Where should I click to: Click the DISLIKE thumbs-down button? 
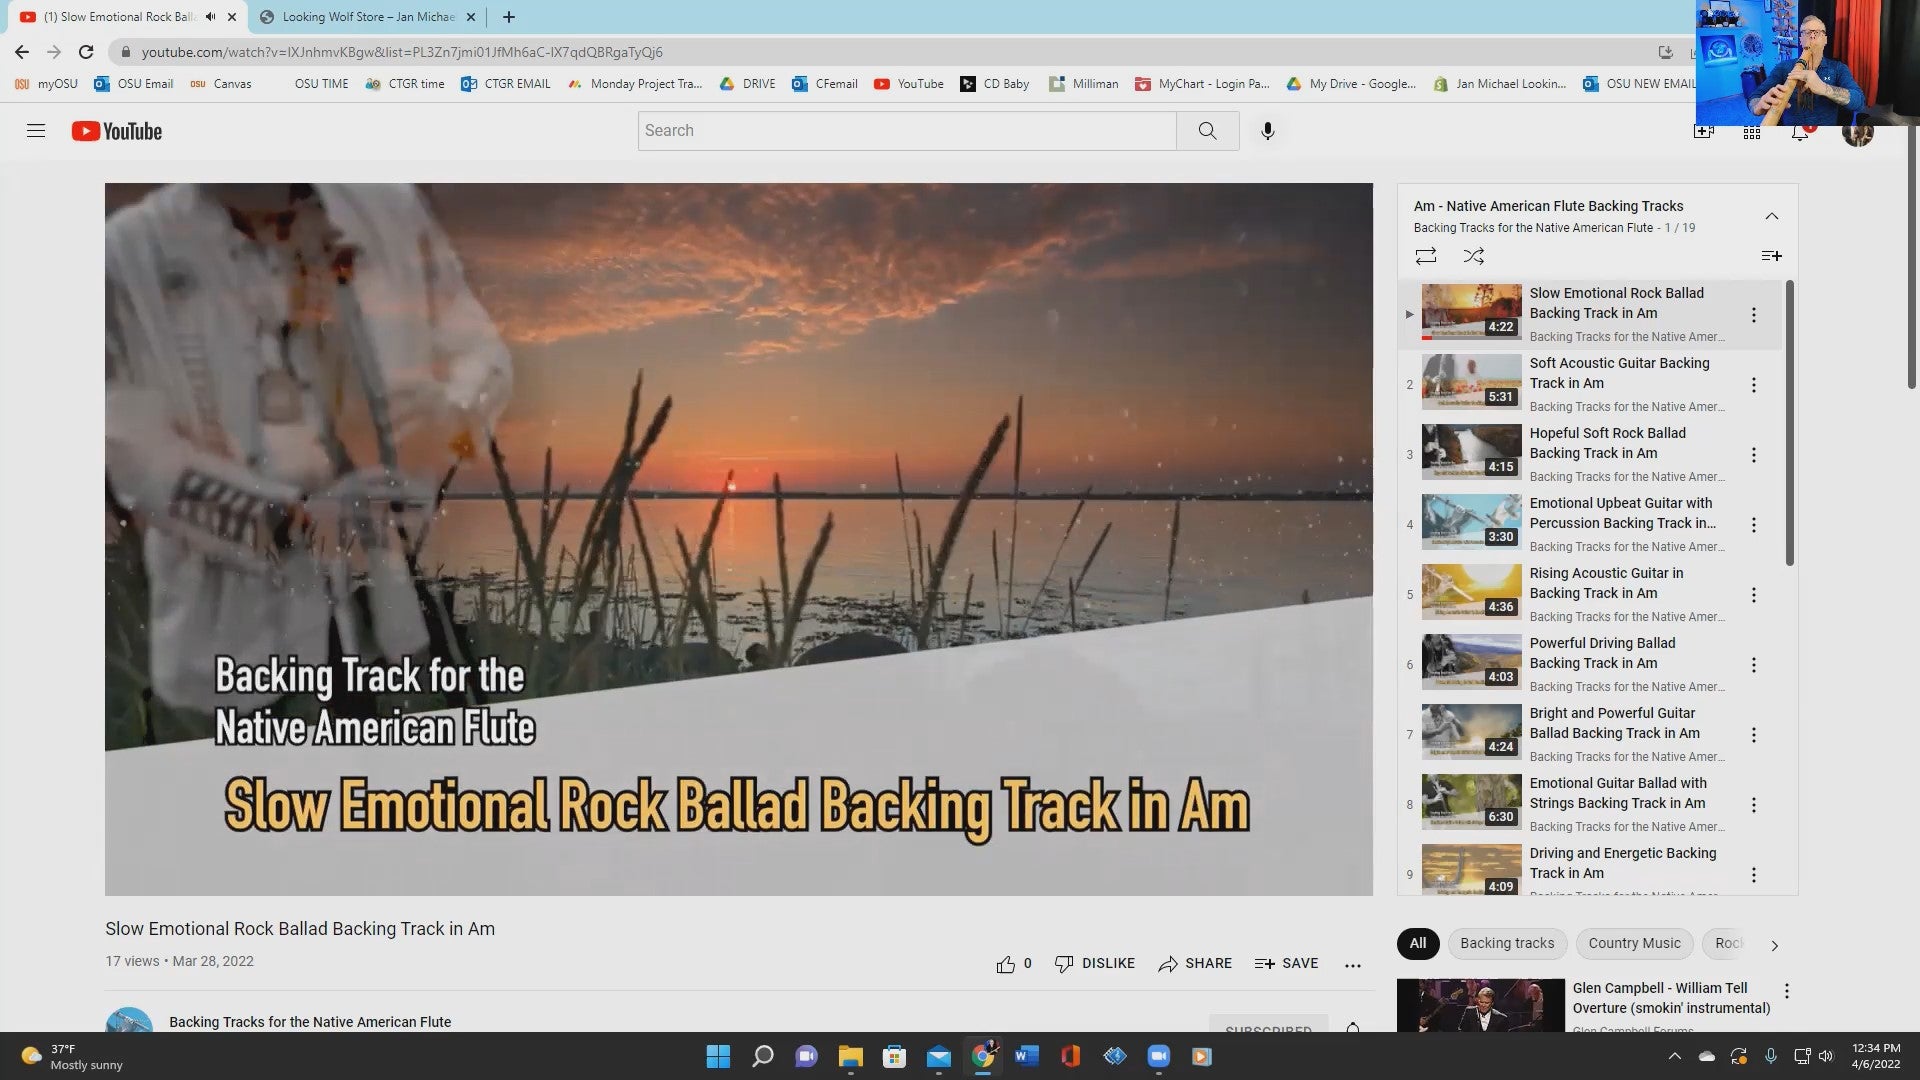click(x=1095, y=964)
